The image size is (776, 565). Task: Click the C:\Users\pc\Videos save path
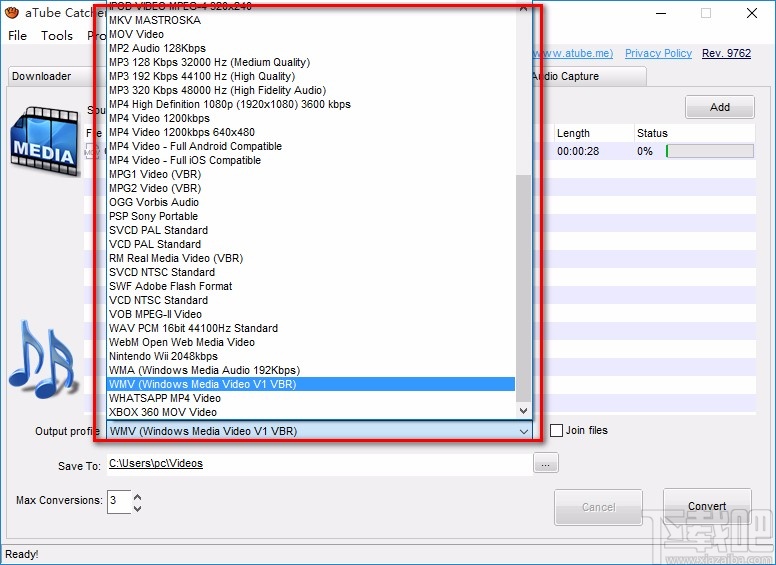156,464
